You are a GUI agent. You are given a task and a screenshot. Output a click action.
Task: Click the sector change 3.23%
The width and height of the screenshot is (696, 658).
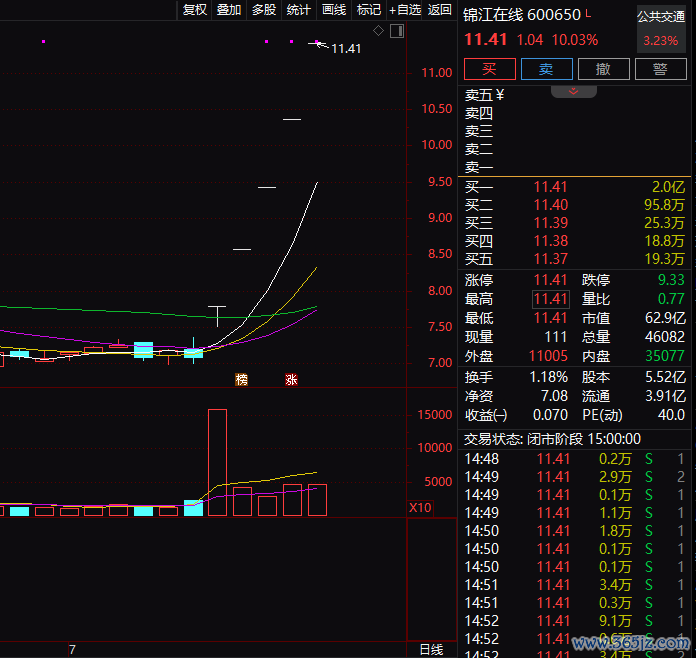[661, 41]
